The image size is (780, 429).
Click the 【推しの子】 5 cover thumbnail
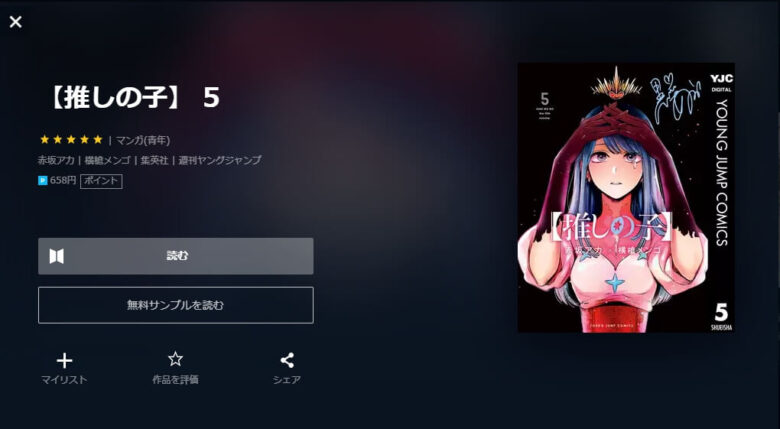[626, 198]
